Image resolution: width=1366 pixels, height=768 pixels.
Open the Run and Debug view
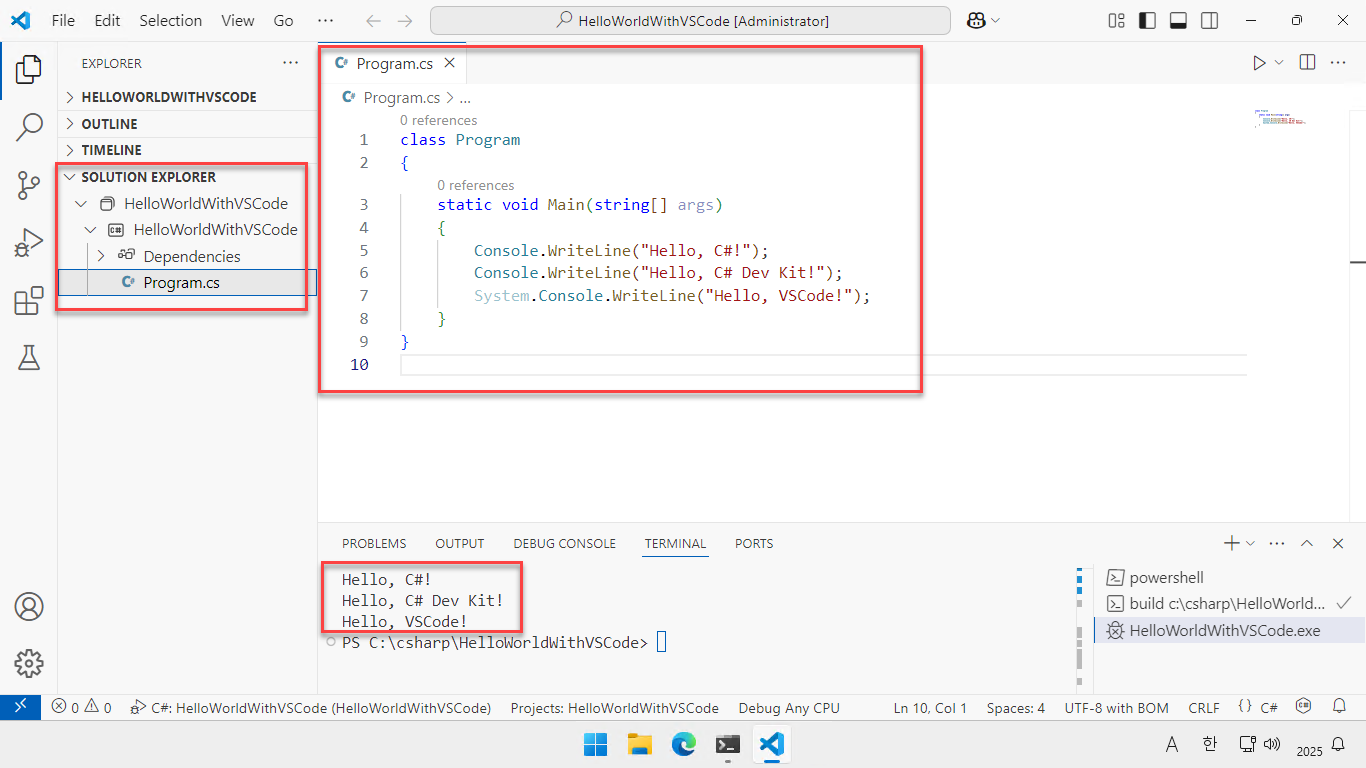[x=29, y=241]
